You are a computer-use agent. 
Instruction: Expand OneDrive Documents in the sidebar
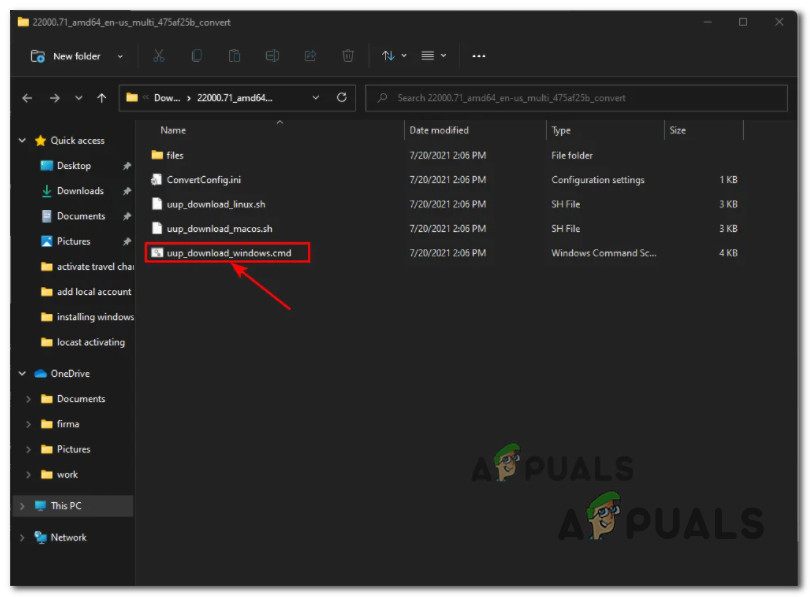click(x=30, y=398)
